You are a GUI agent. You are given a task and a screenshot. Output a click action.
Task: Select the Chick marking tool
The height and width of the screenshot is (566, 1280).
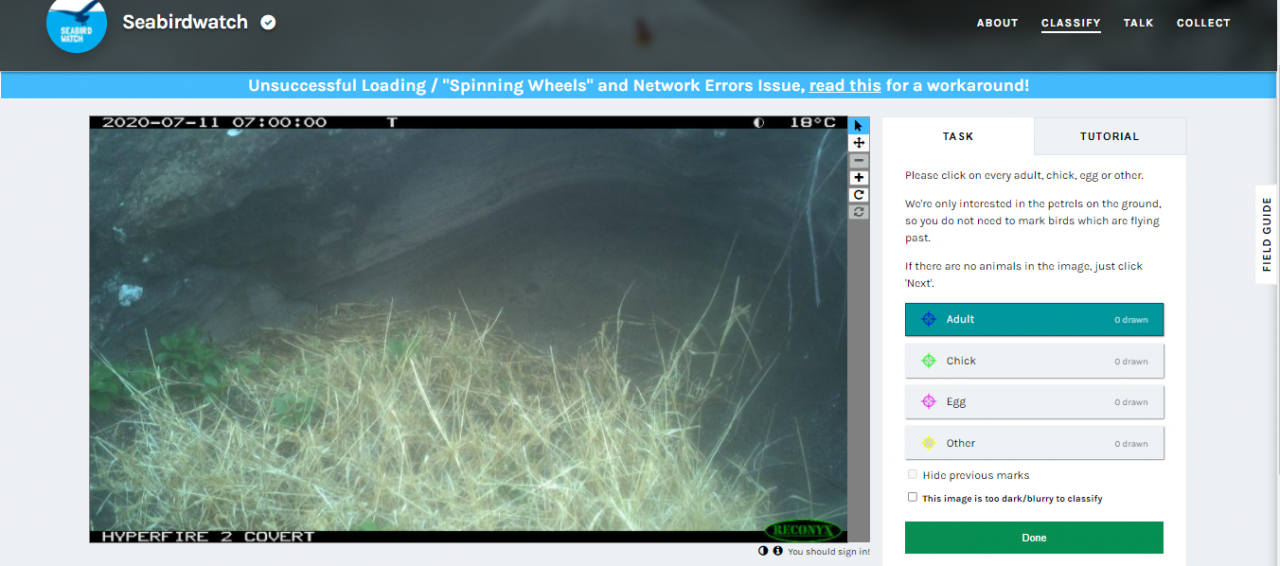[x=1034, y=361]
